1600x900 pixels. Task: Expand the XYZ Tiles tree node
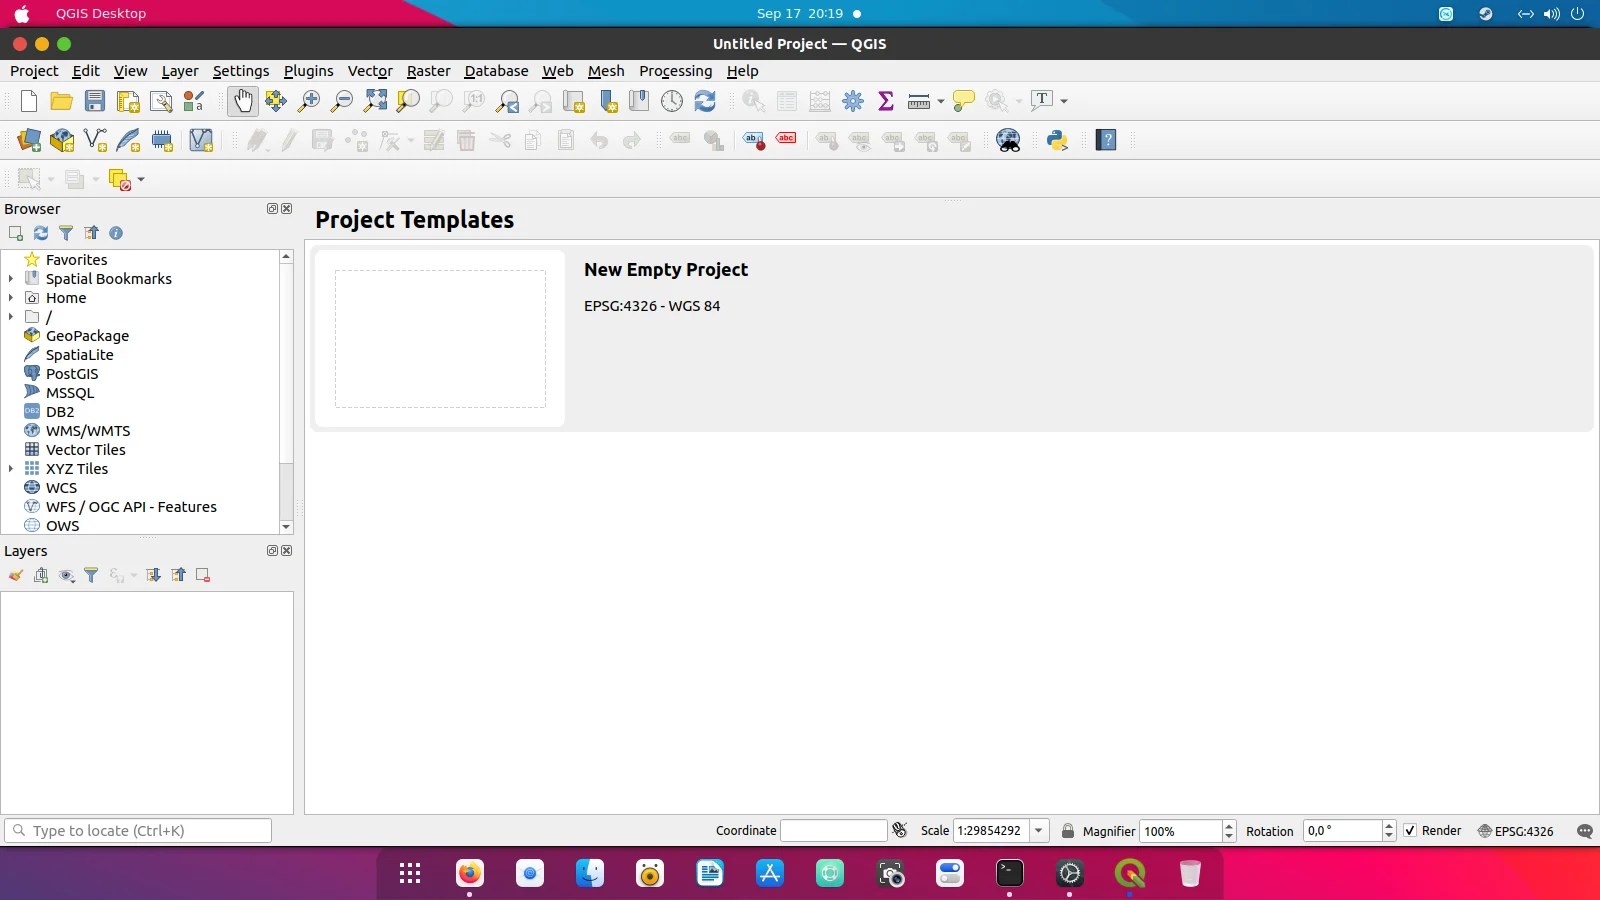pyautogui.click(x=11, y=469)
